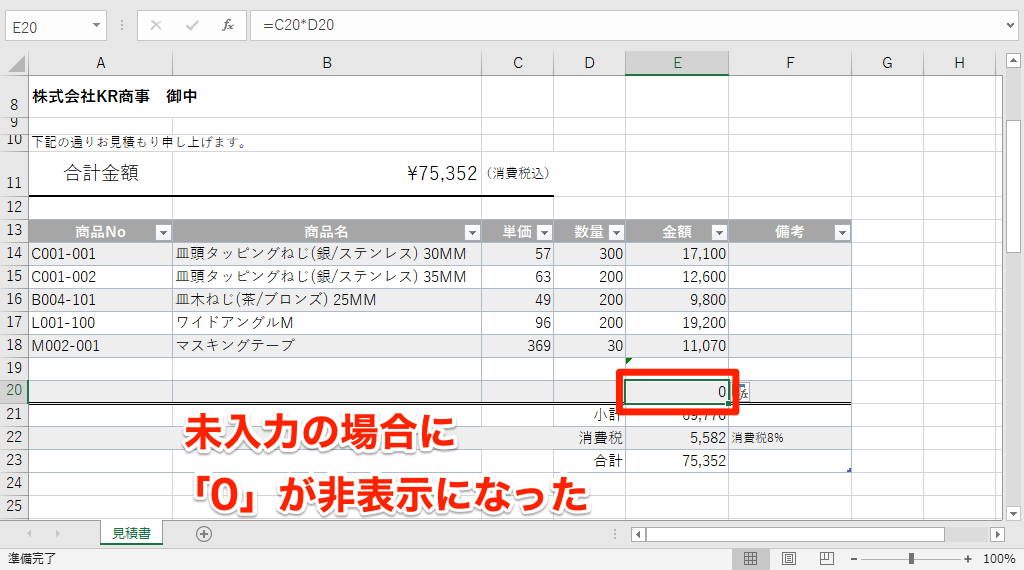This screenshot has width=1024, height=570.
Task: Click vertical scrollbar up arrow
Action: pyautogui.click(x=1013, y=61)
